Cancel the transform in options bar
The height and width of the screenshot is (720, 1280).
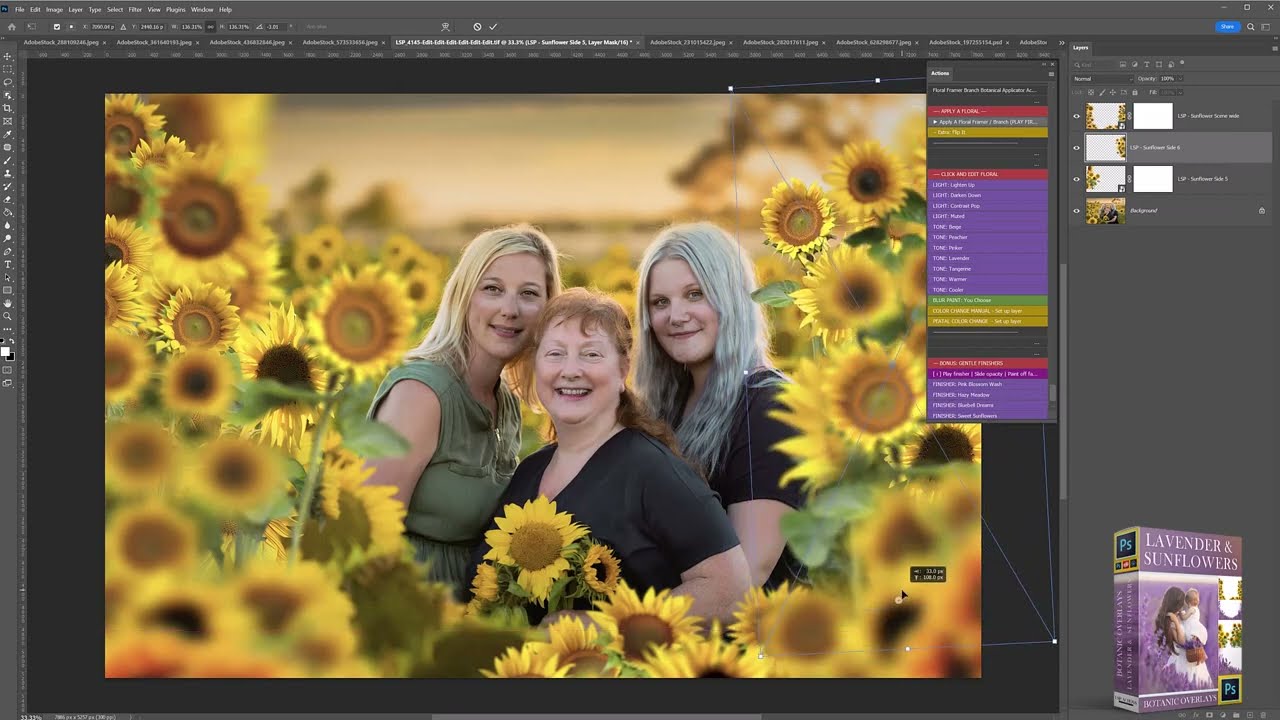[477, 27]
